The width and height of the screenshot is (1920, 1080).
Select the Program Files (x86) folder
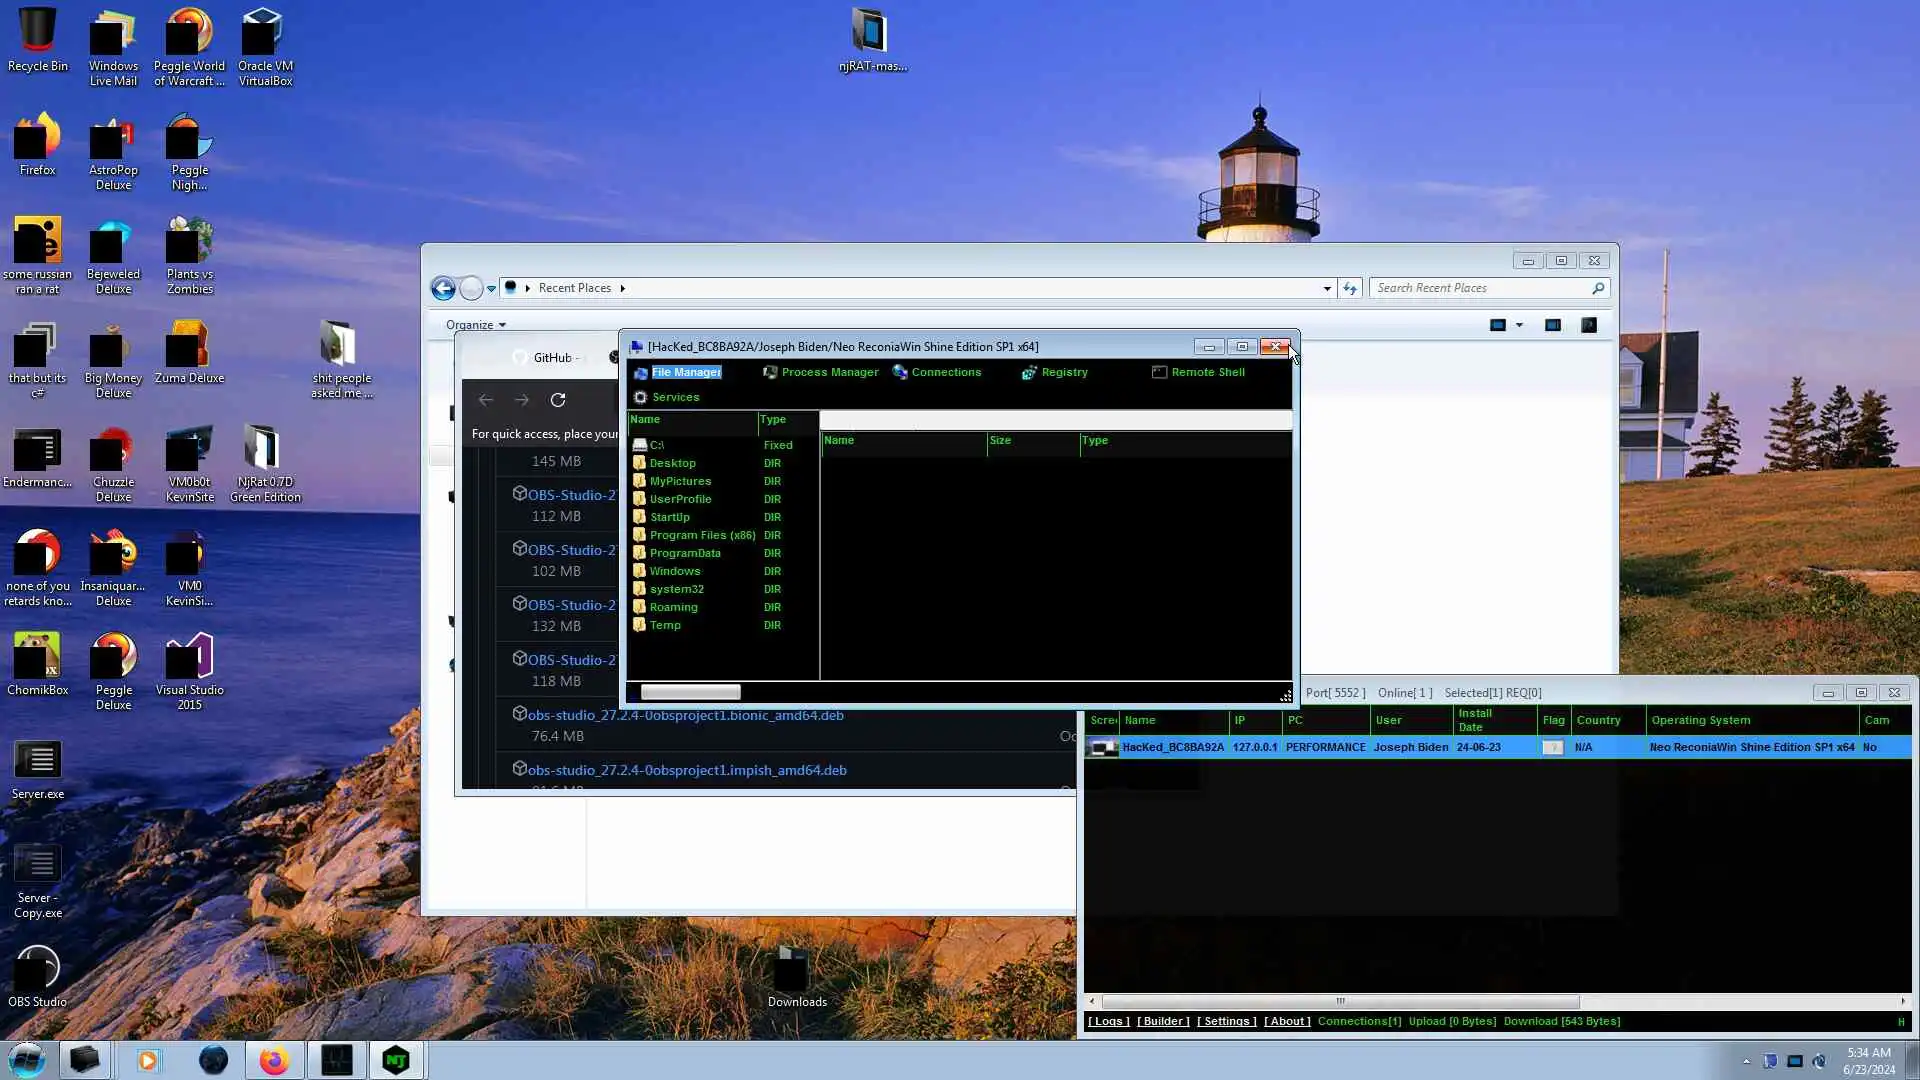click(x=702, y=535)
